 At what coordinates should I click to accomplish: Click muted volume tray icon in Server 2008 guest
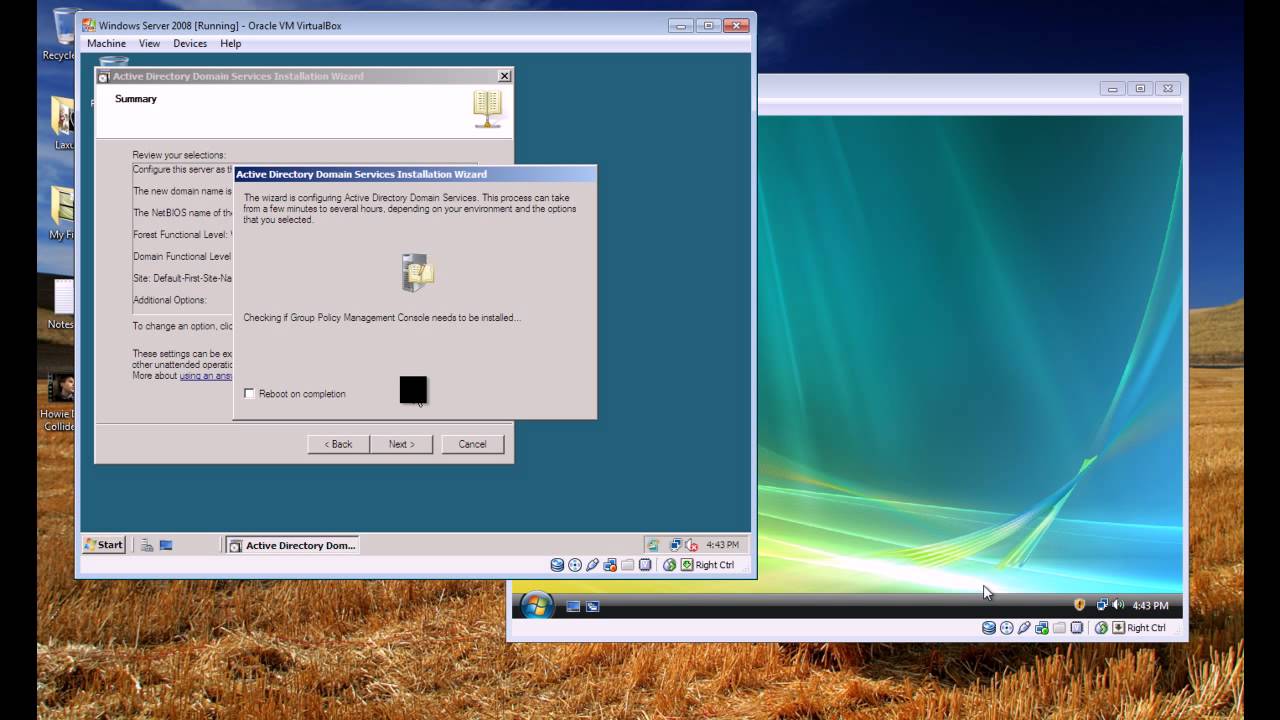[691, 545]
